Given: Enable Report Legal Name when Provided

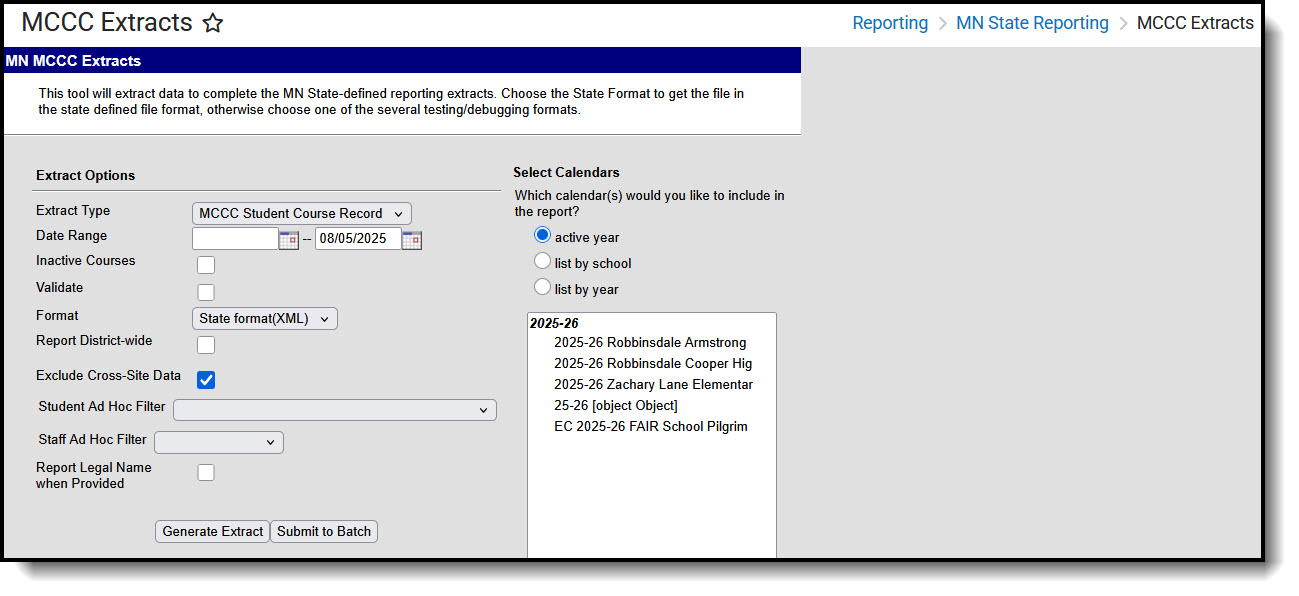Looking at the screenshot, I should pyautogui.click(x=206, y=472).
